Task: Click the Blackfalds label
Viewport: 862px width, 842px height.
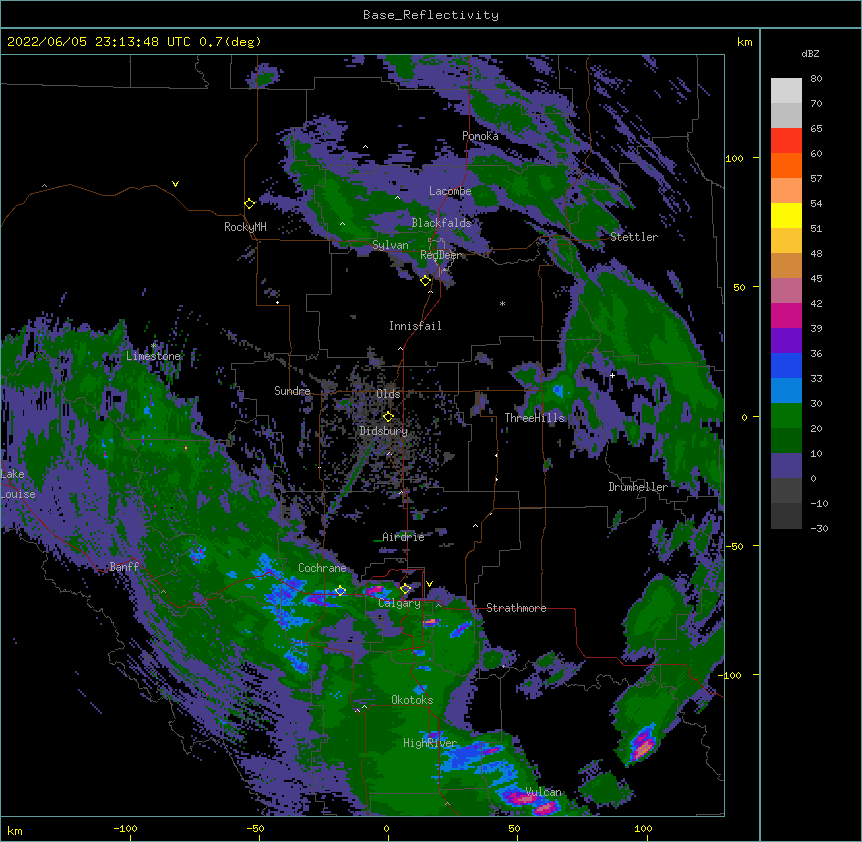Action: pyautogui.click(x=441, y=223)
